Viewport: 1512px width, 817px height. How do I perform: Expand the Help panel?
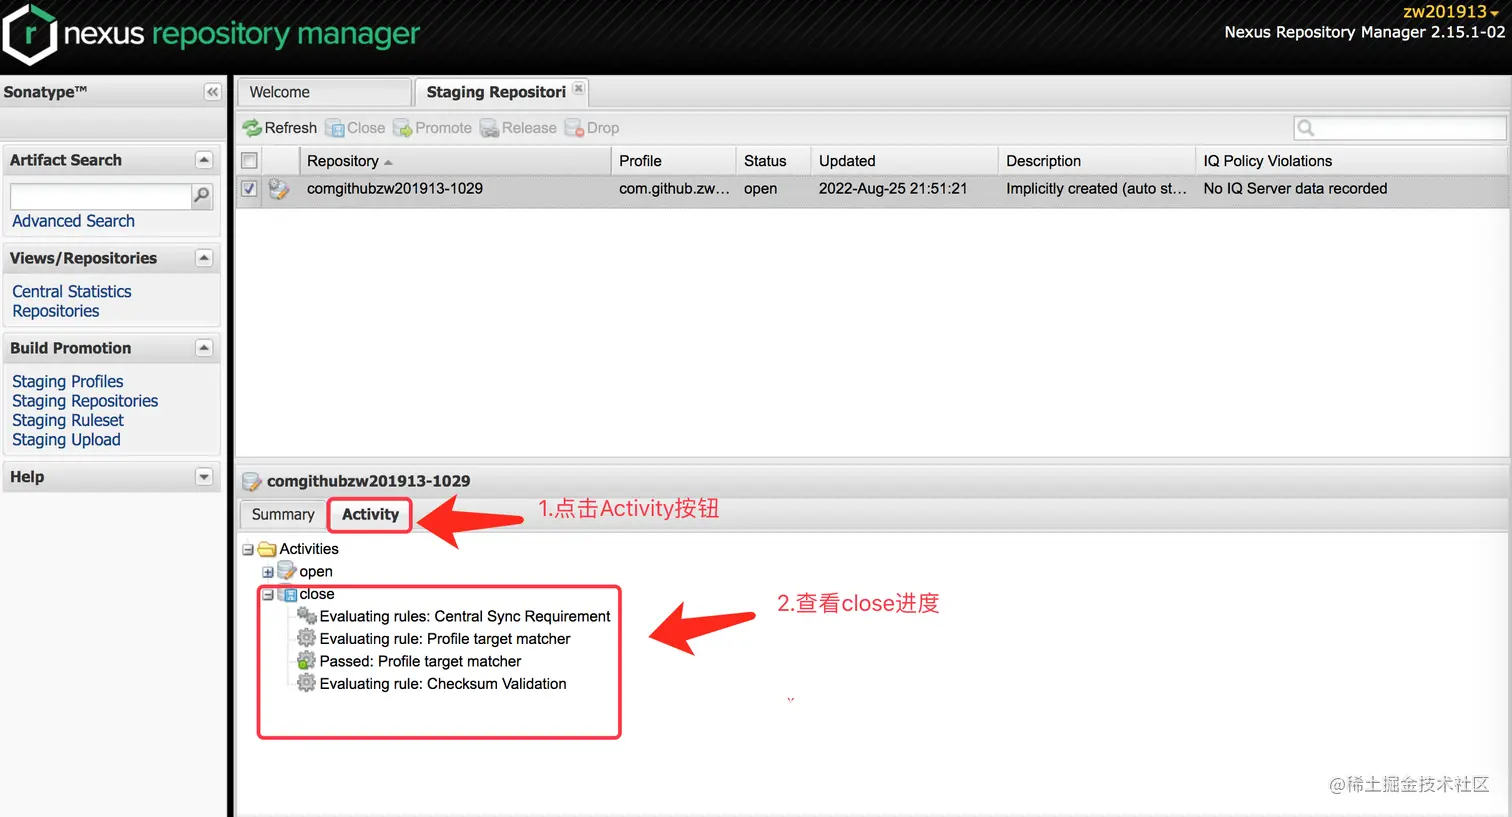[x=204, y=477]
